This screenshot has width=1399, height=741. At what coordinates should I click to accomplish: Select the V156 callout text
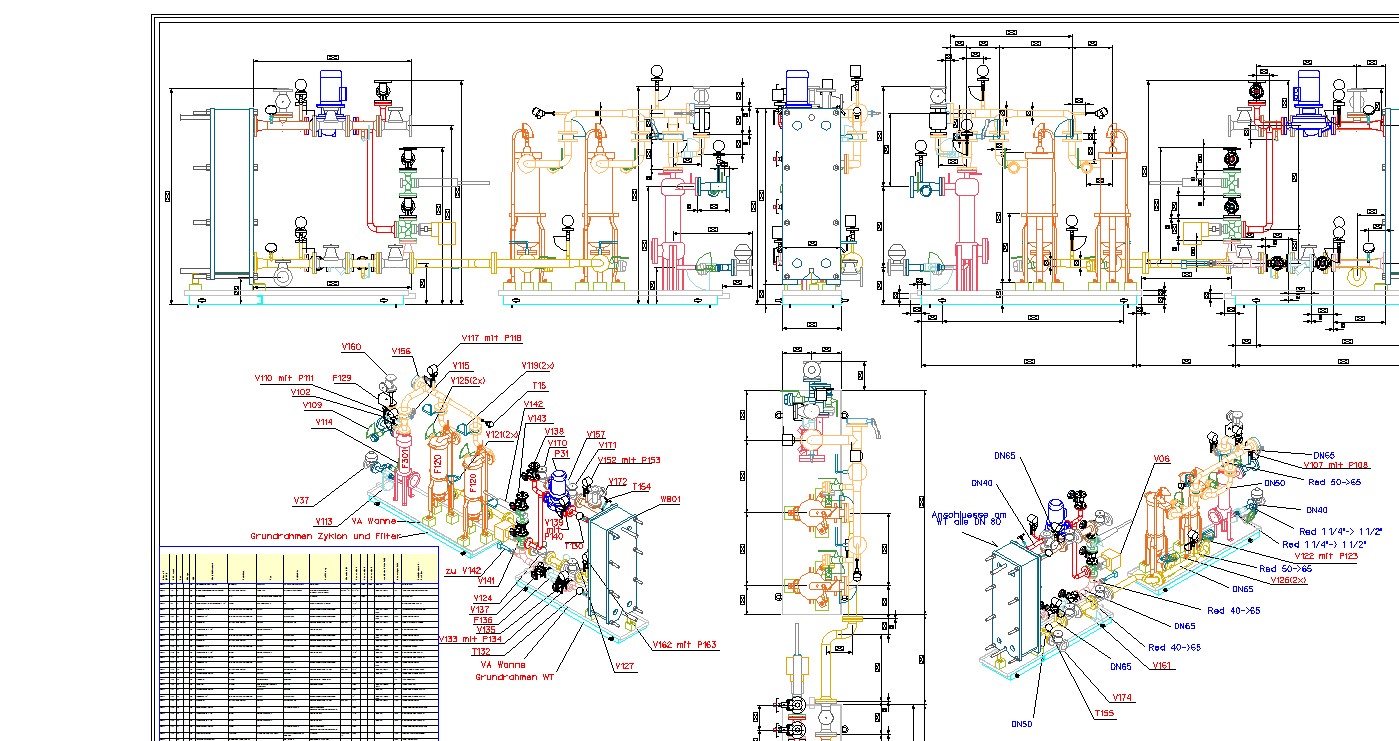(x=401, y=351)
